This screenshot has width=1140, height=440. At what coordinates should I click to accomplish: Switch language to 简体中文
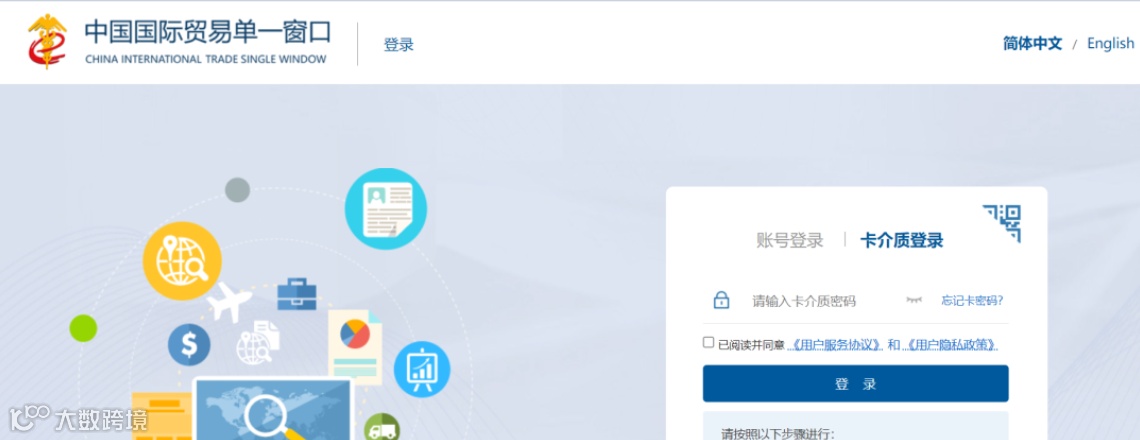point(1032,44)
